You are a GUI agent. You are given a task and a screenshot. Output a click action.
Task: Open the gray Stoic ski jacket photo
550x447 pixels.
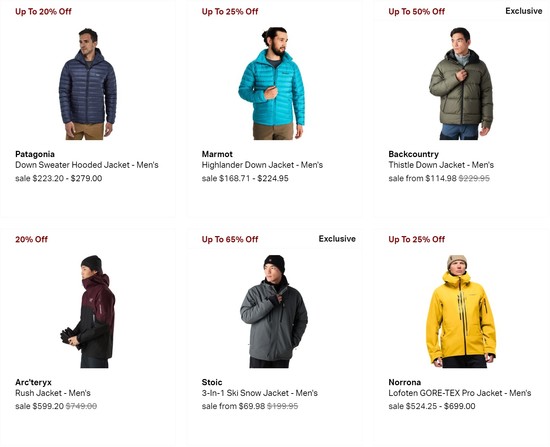pyautogui.click(x=274, y=312)
